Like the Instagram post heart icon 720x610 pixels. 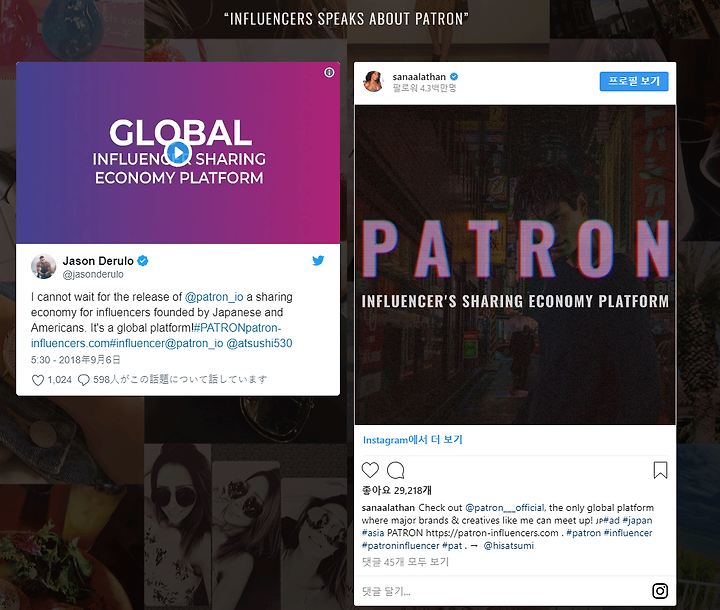370,470
